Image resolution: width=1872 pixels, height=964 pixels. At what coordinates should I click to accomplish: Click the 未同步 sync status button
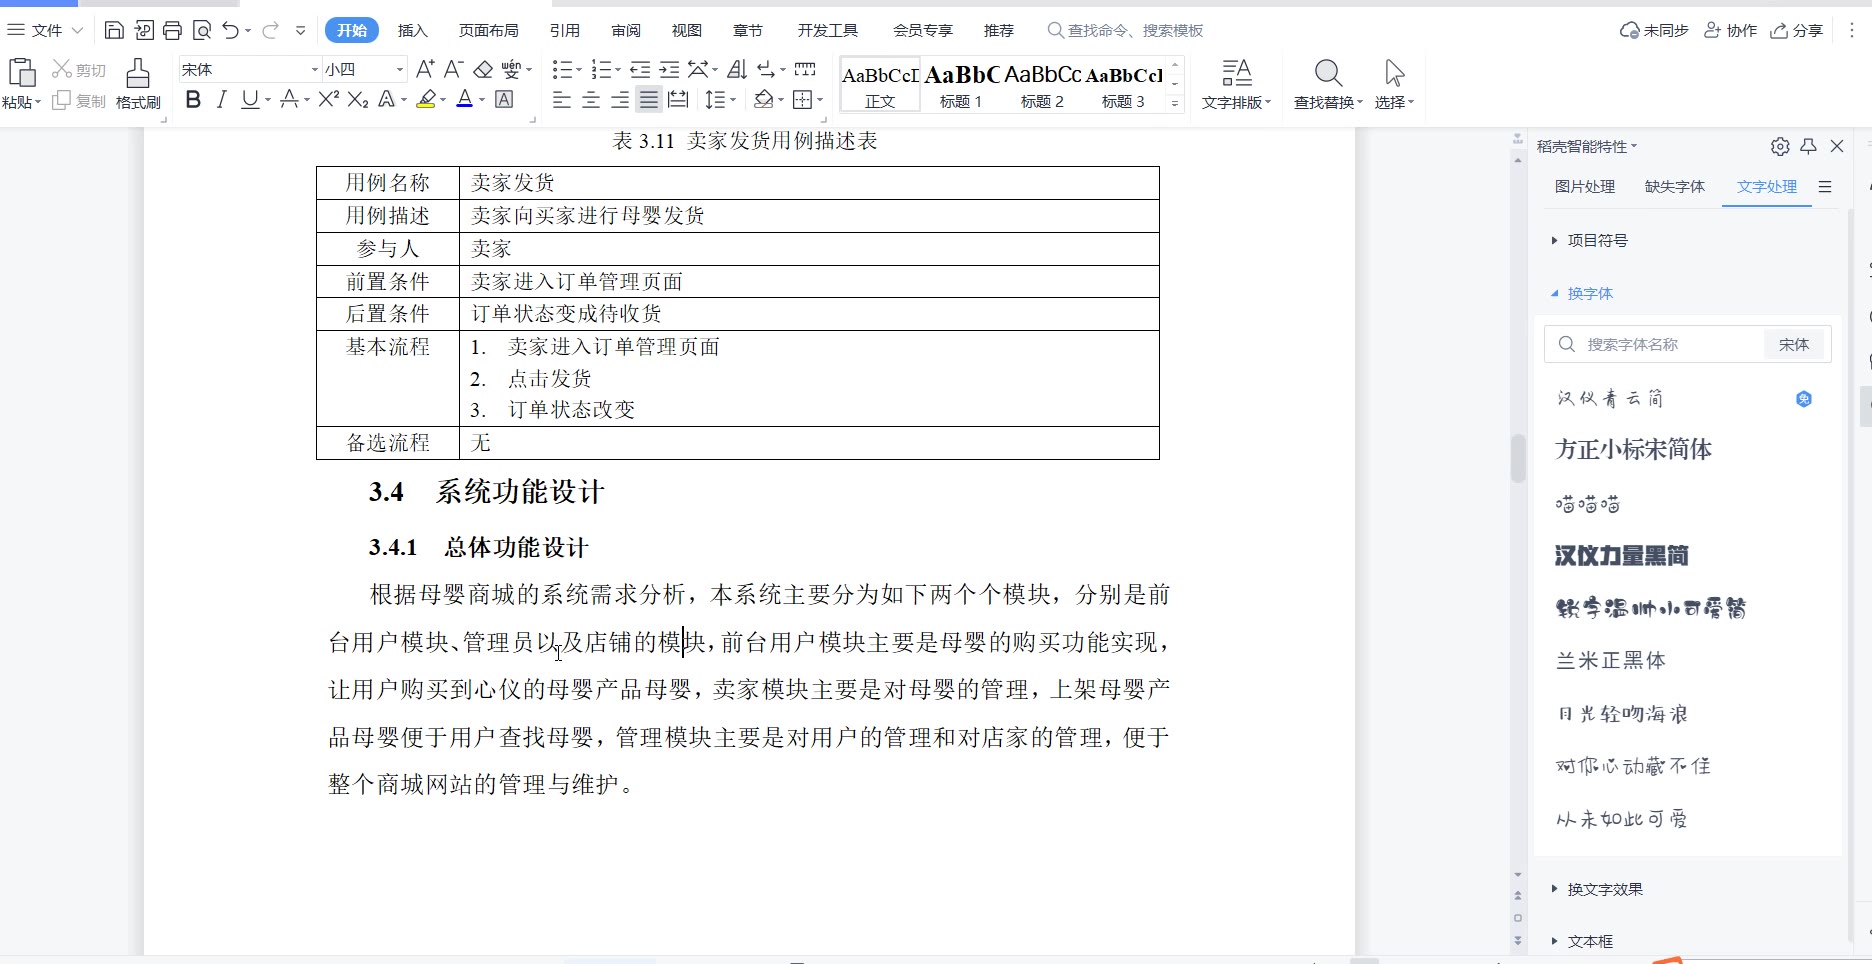(1655, 30)
